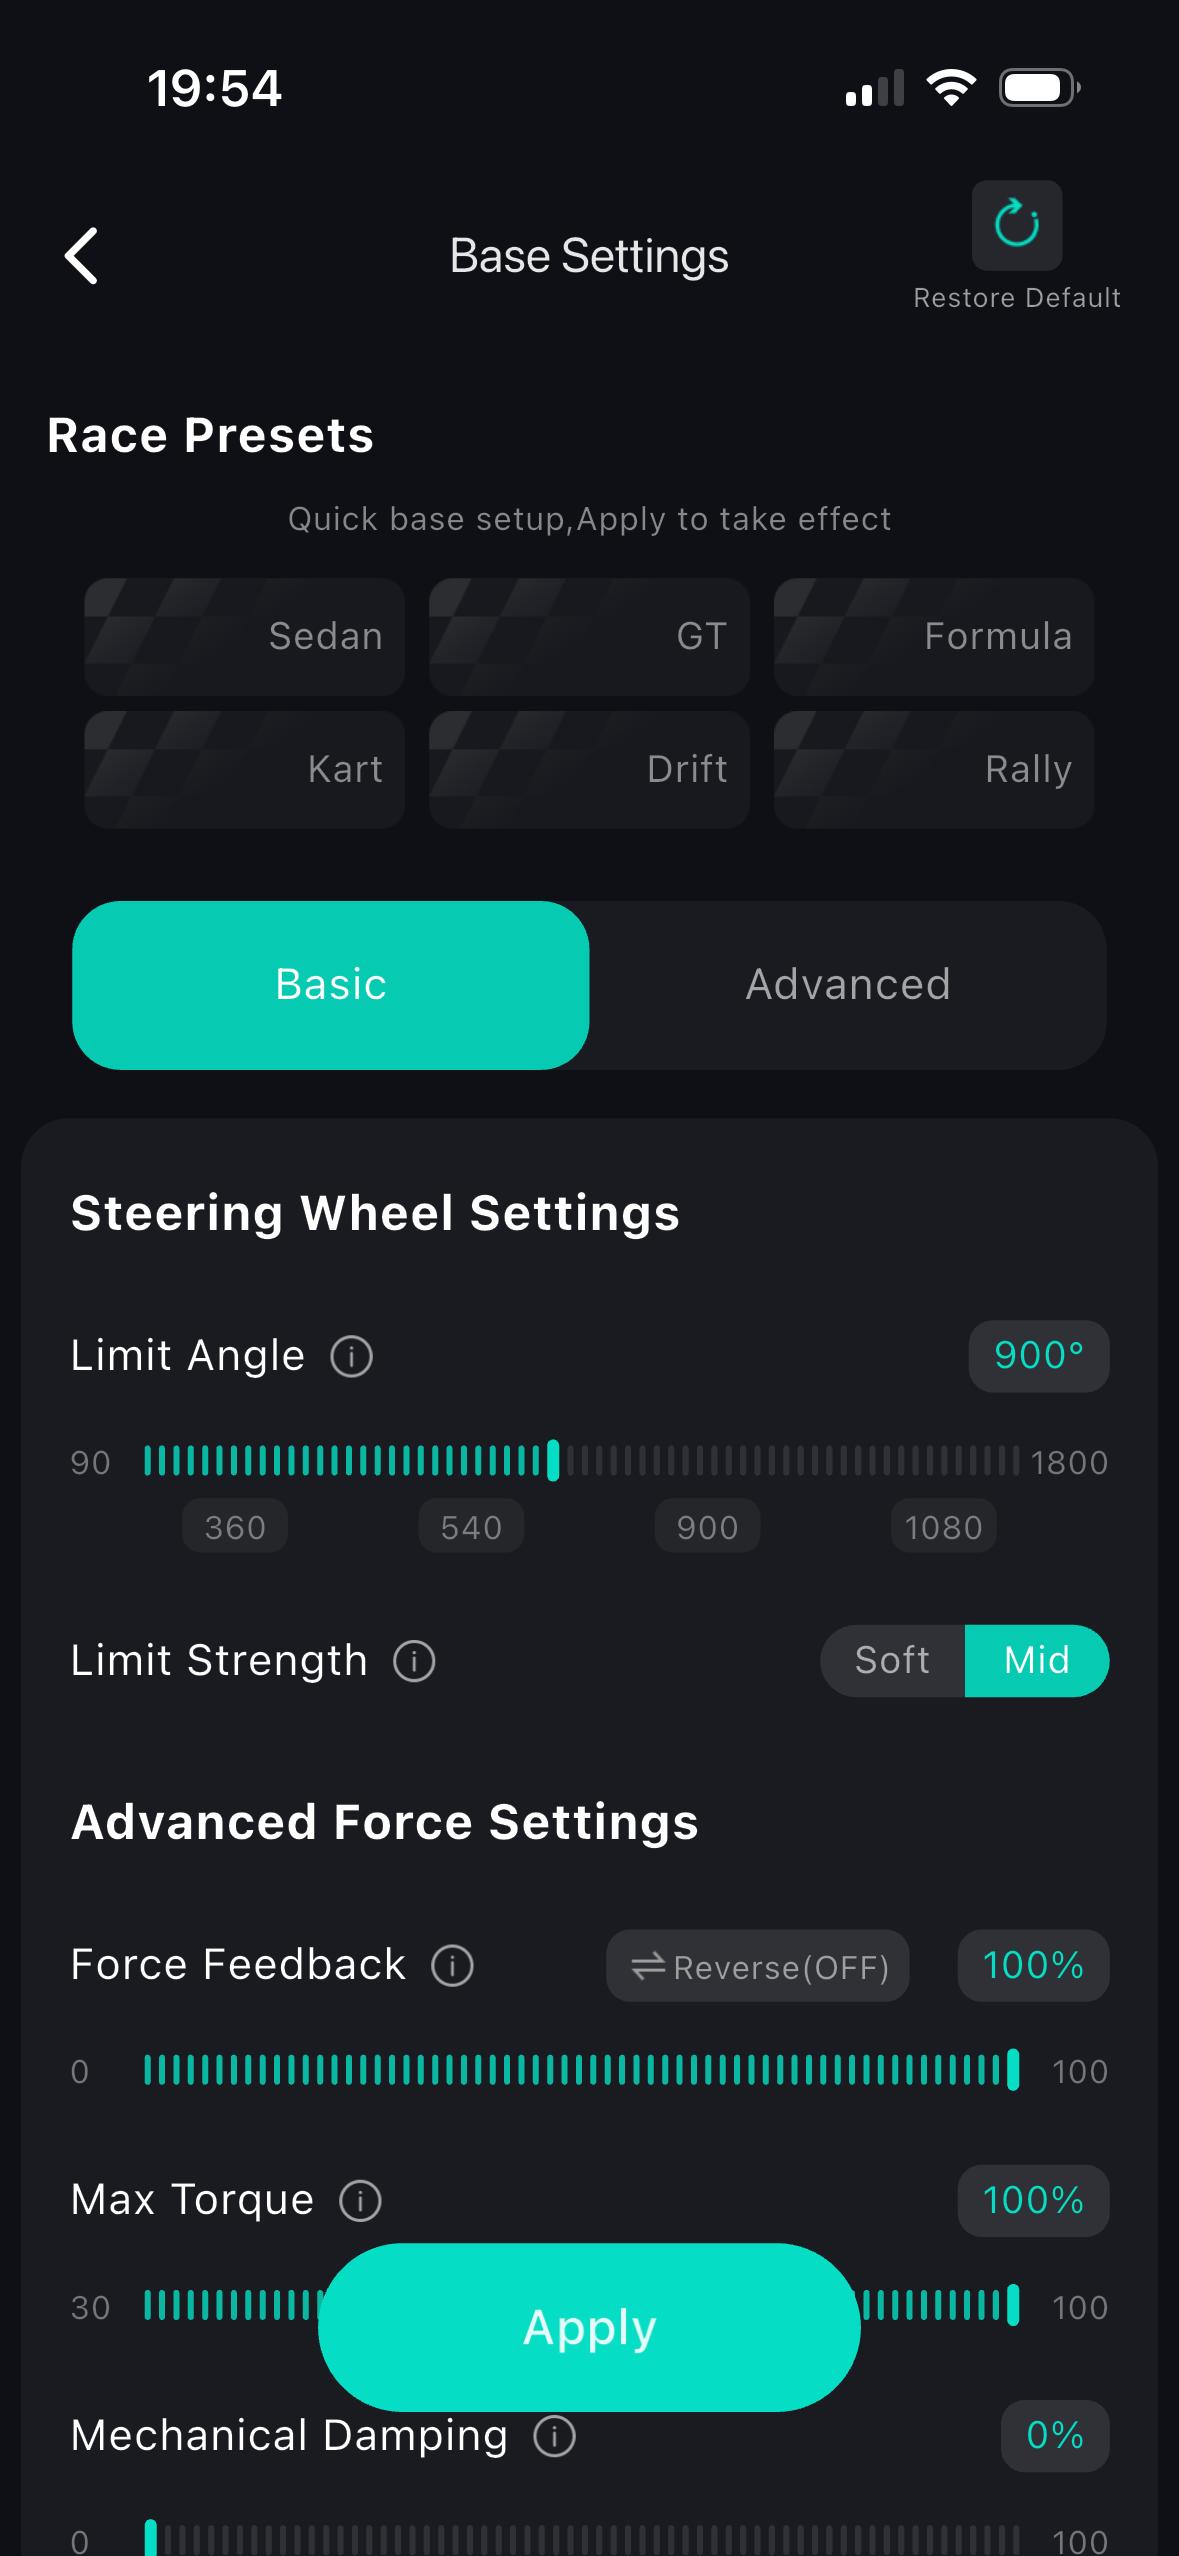Tap the Force Feedback 100% value box
This screenshot has width=1179, height=2556.
[1033, 1965]
